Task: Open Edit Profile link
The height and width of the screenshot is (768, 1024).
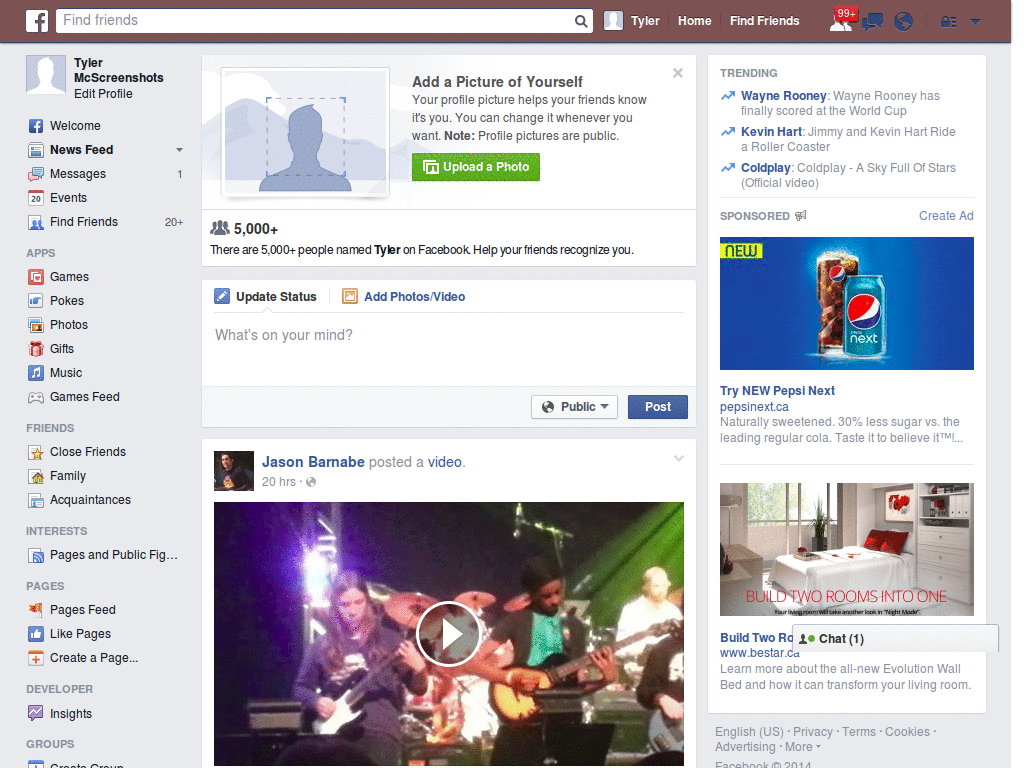Action: (x=103, y=94)
